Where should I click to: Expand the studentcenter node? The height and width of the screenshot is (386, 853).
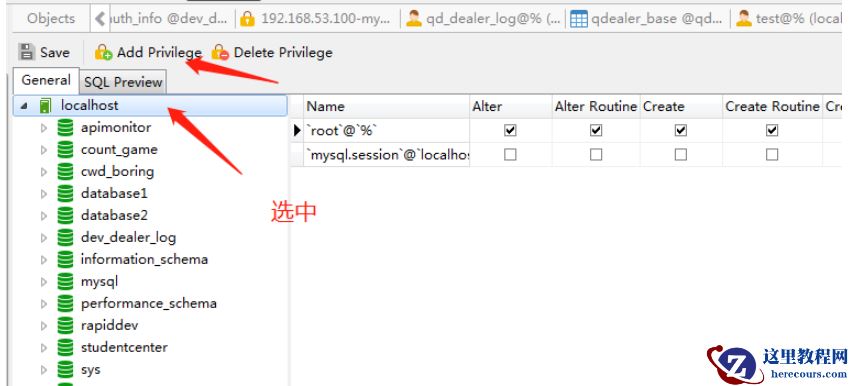pos(44,348)
